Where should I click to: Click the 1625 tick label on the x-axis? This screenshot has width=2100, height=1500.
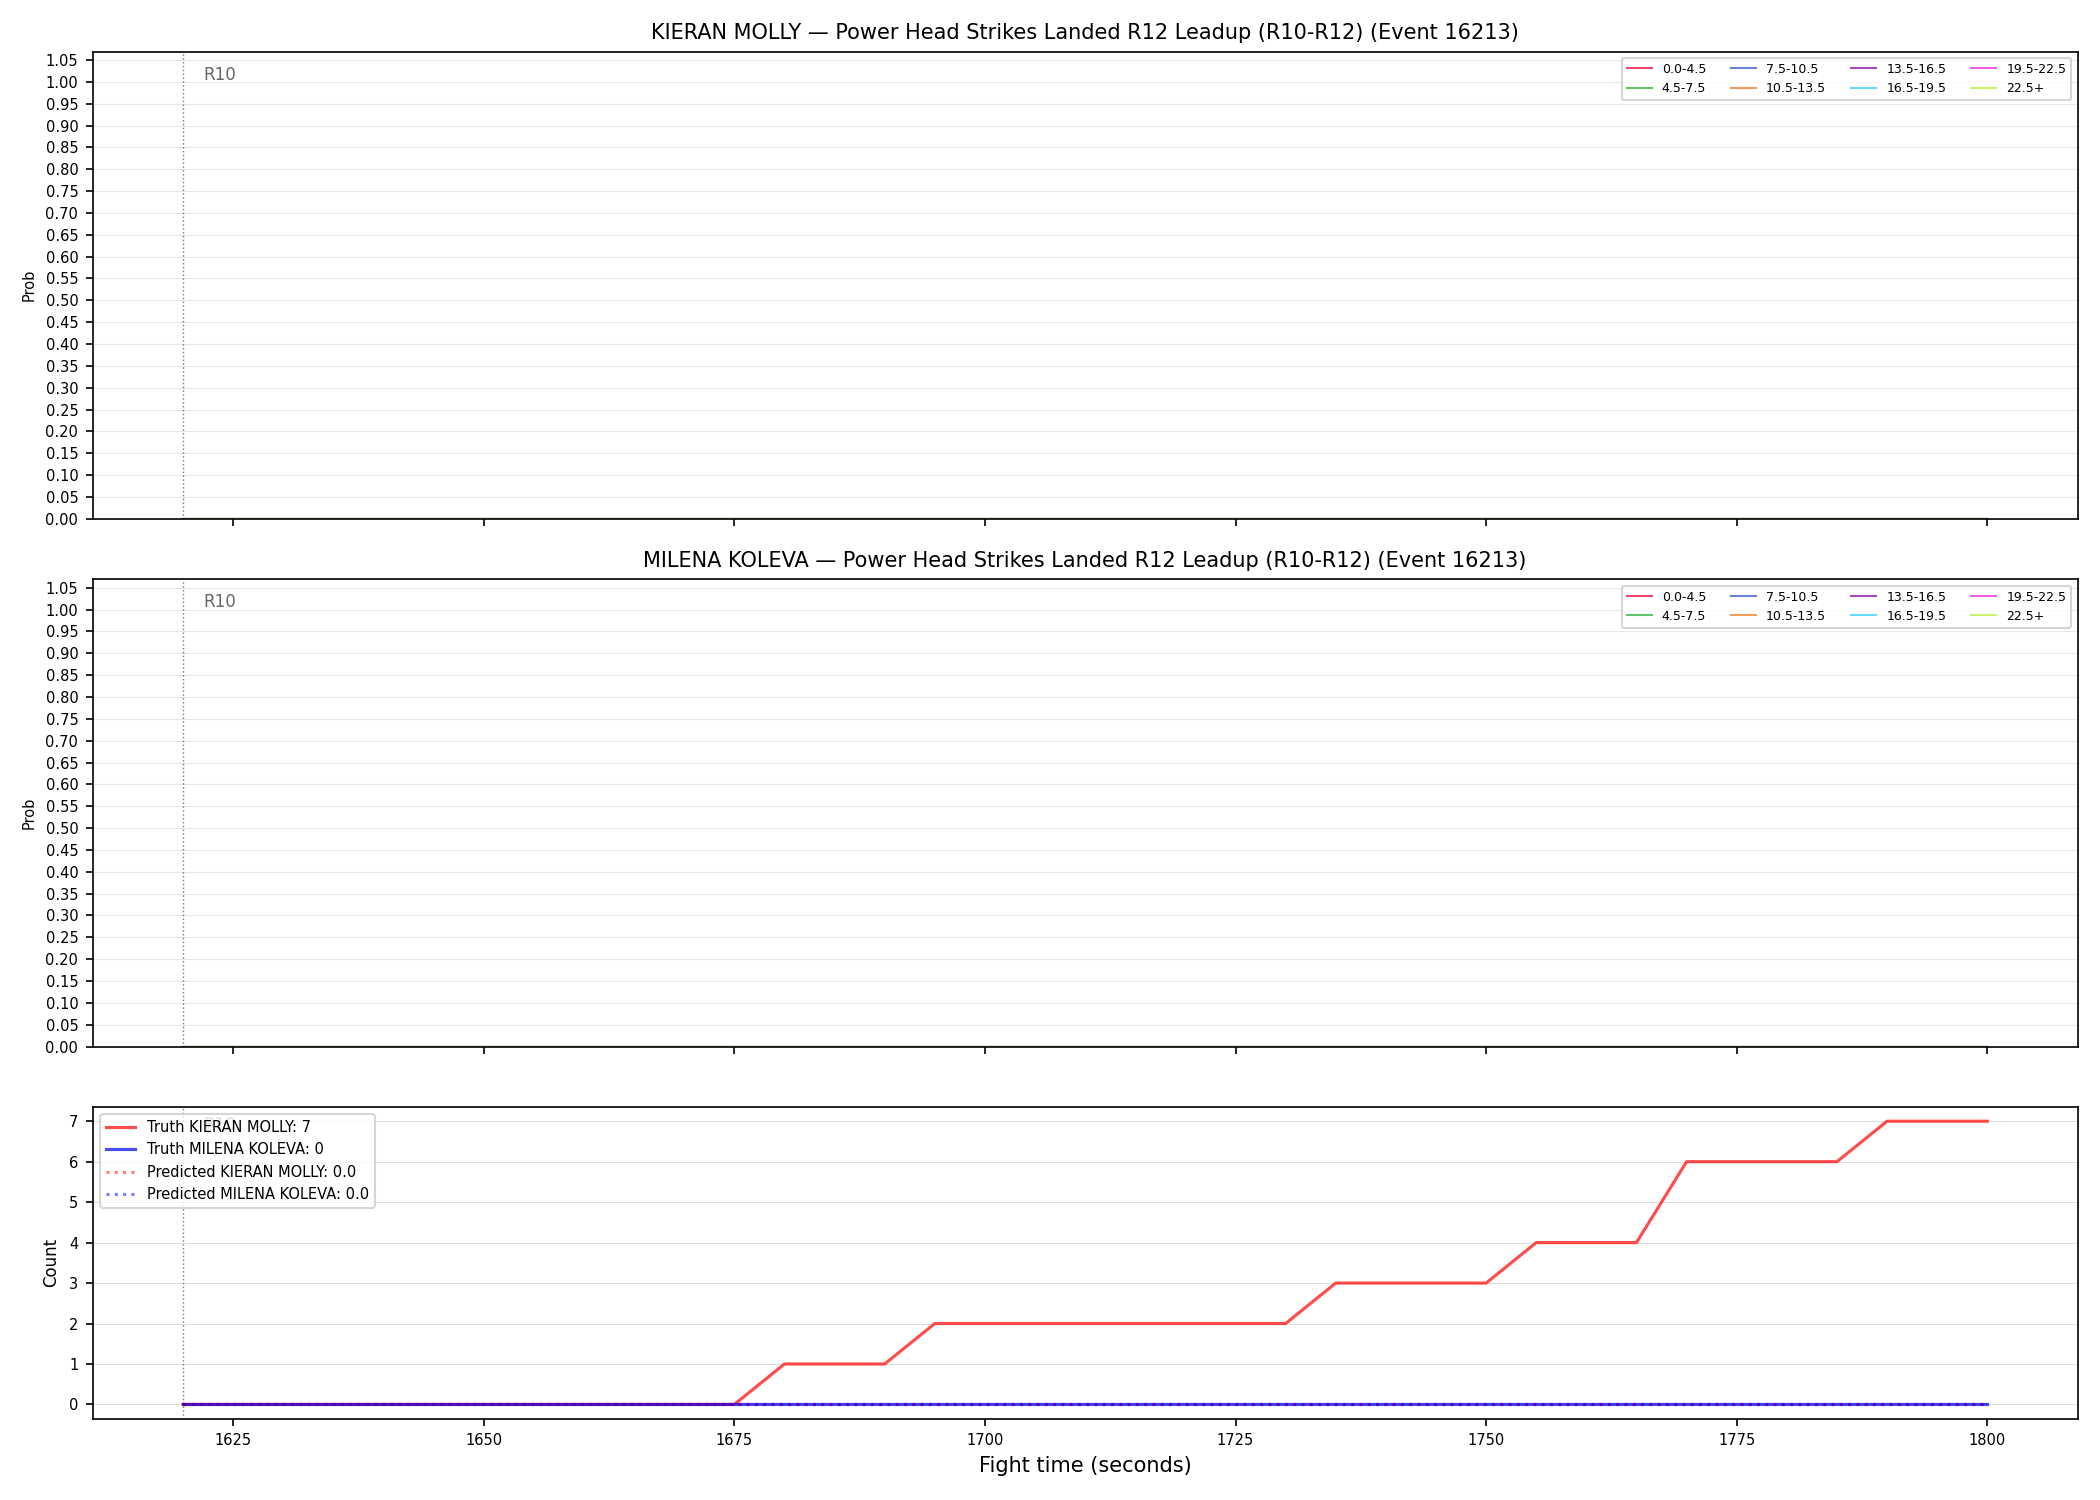click(233, 1439)
